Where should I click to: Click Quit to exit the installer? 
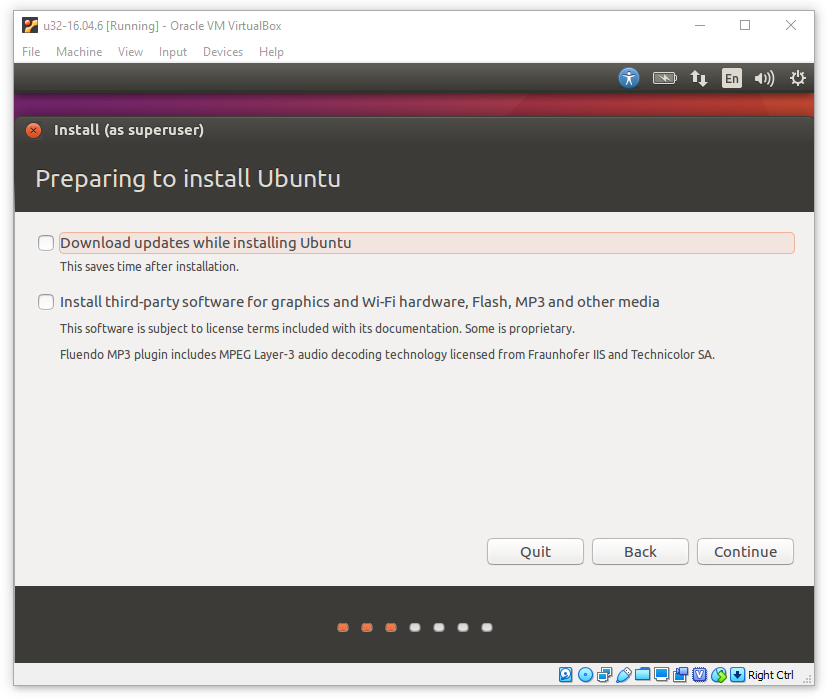pos(535,552)
